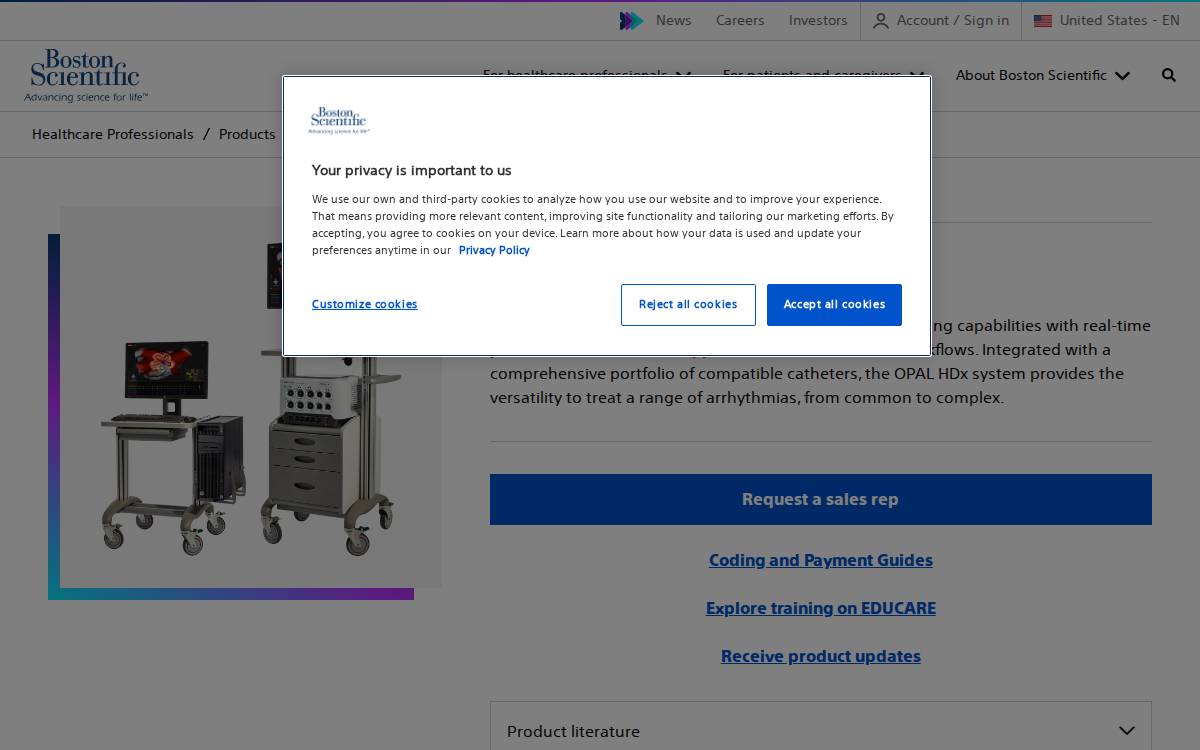Click Receive product updates link

pyautogui.click(x=821, y=656)
